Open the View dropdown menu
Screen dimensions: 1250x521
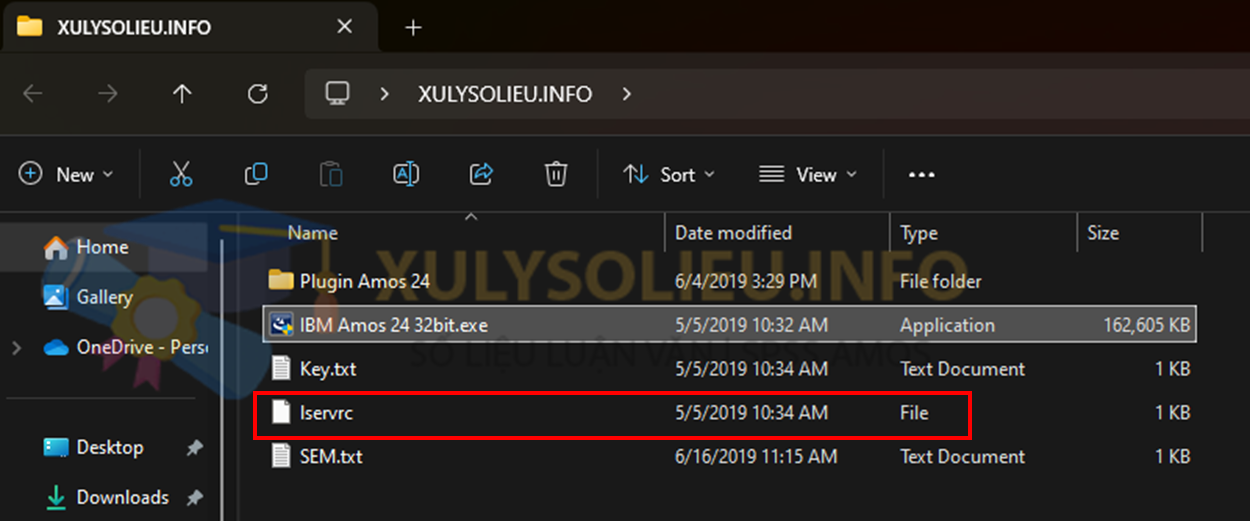[x=808, y=174]
